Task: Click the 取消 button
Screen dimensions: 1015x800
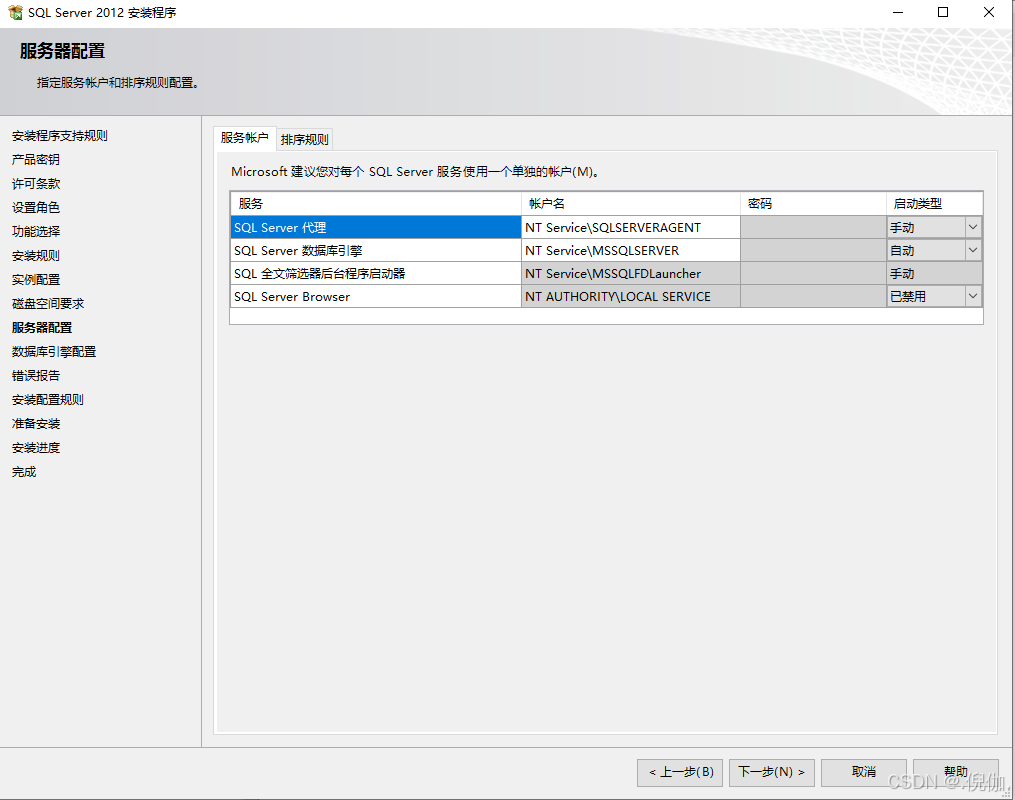Action: tap(864, 772)
